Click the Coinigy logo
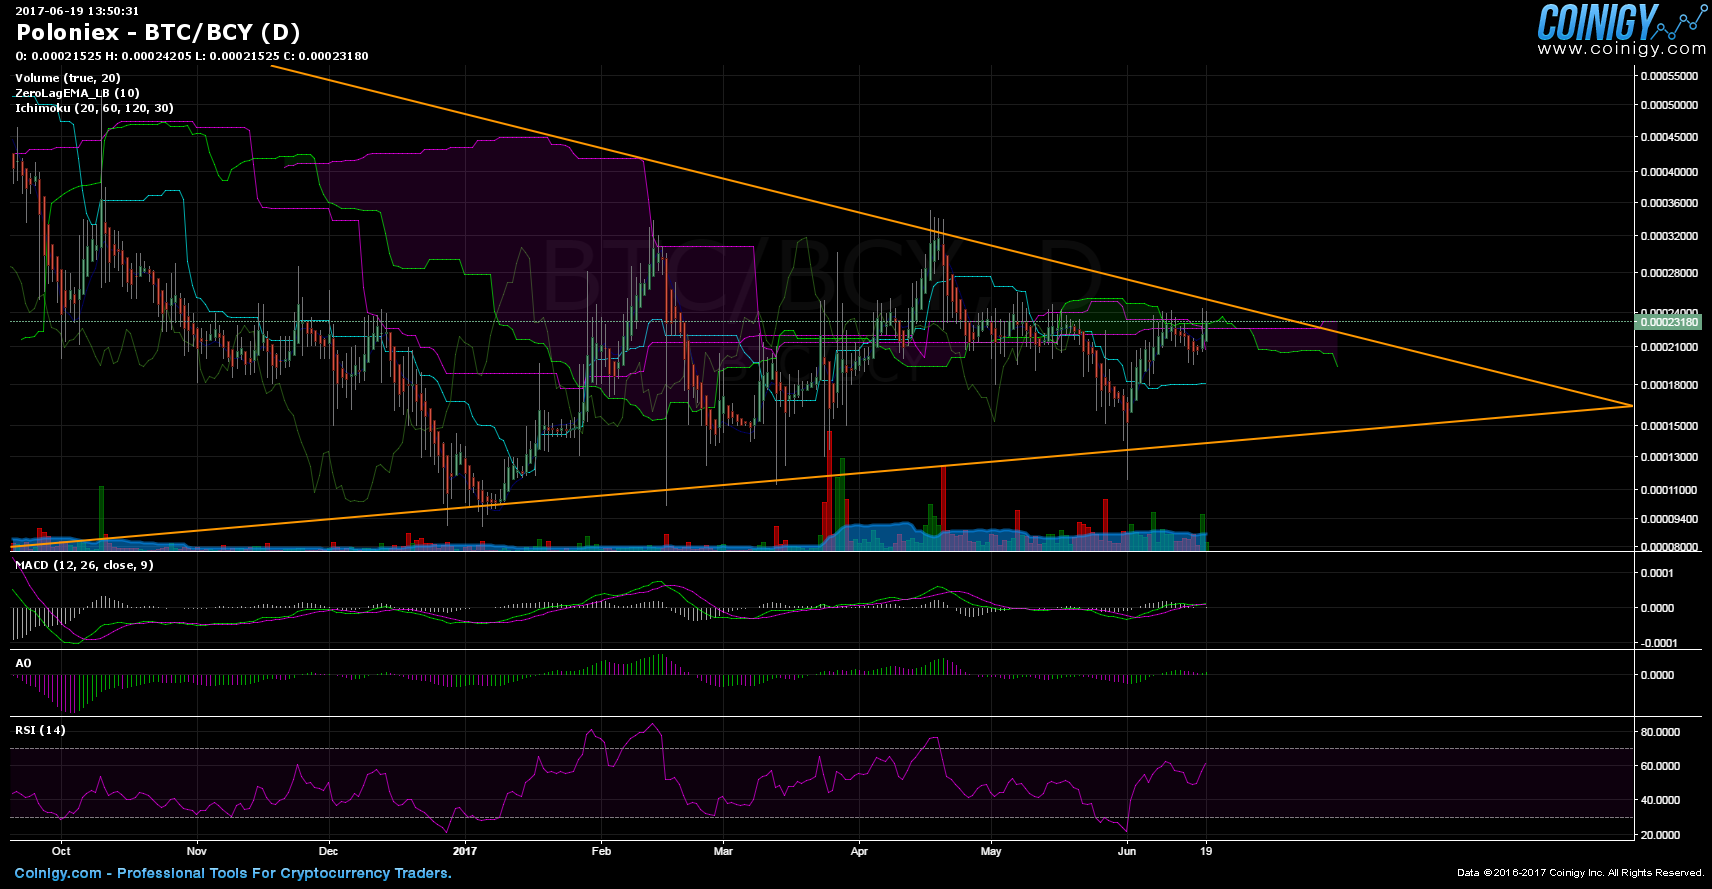 tap(1621, 22)
